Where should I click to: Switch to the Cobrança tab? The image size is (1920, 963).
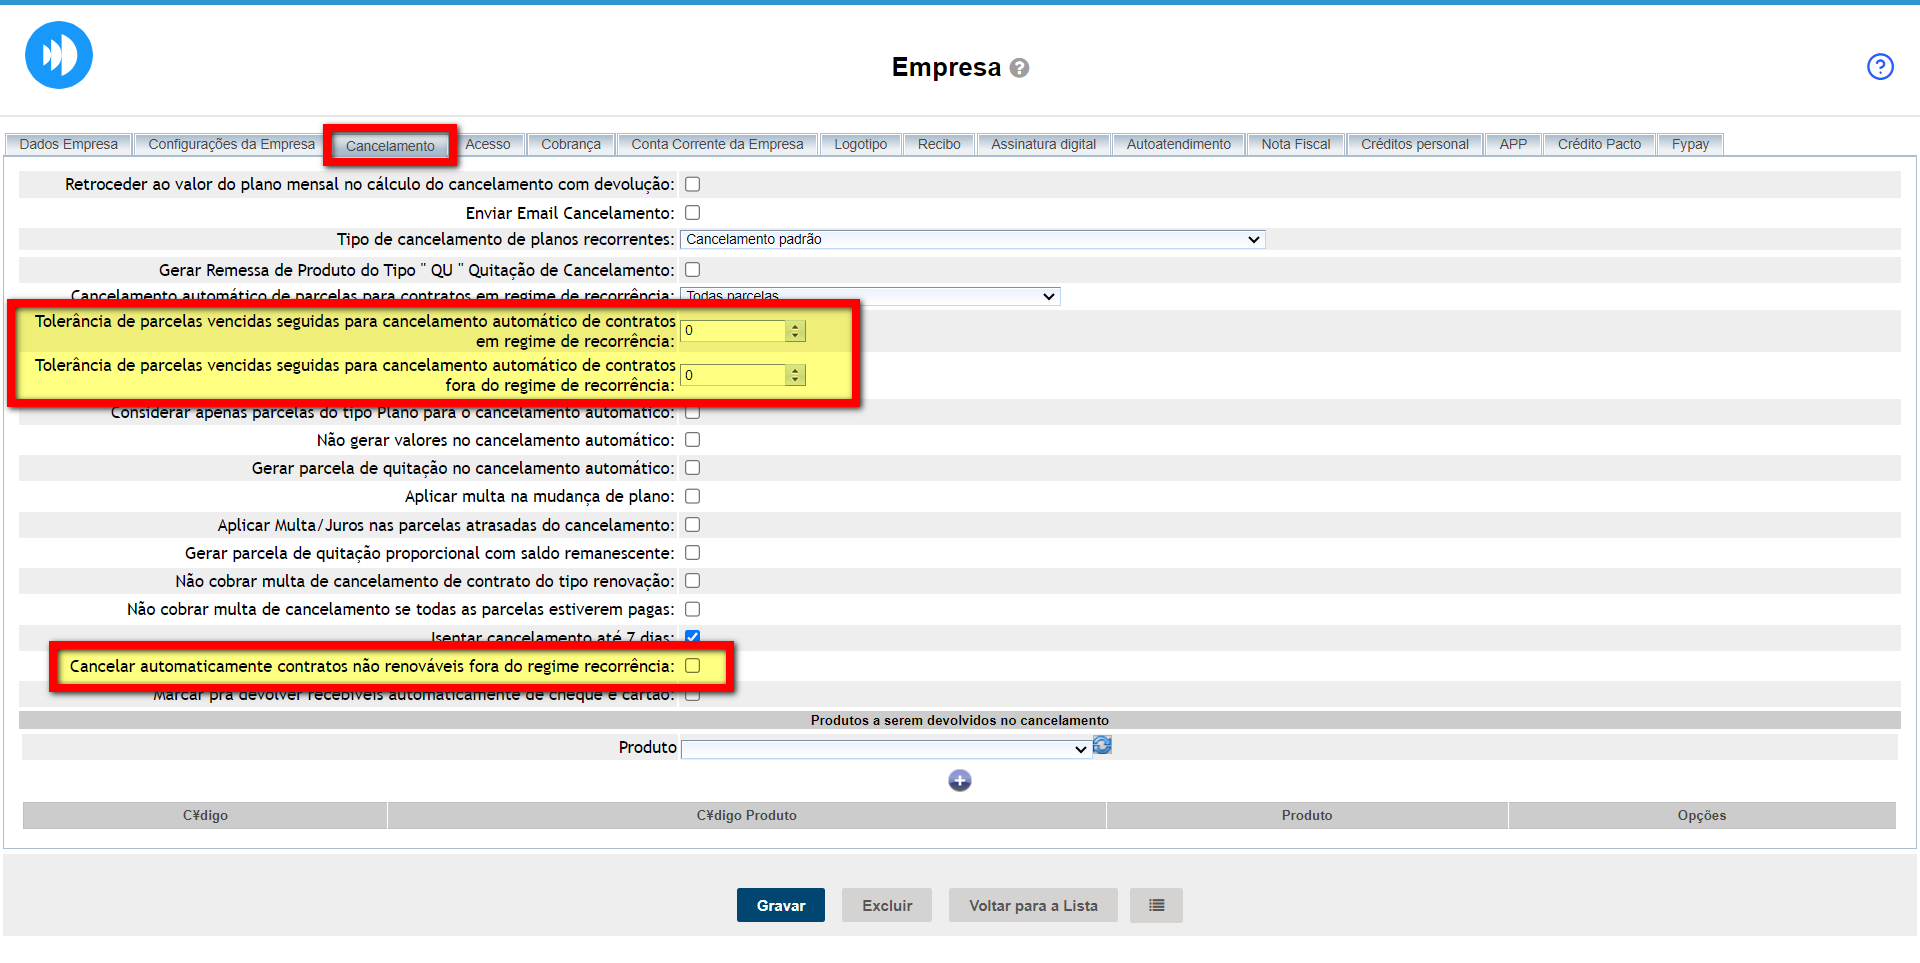pos(570,145)
